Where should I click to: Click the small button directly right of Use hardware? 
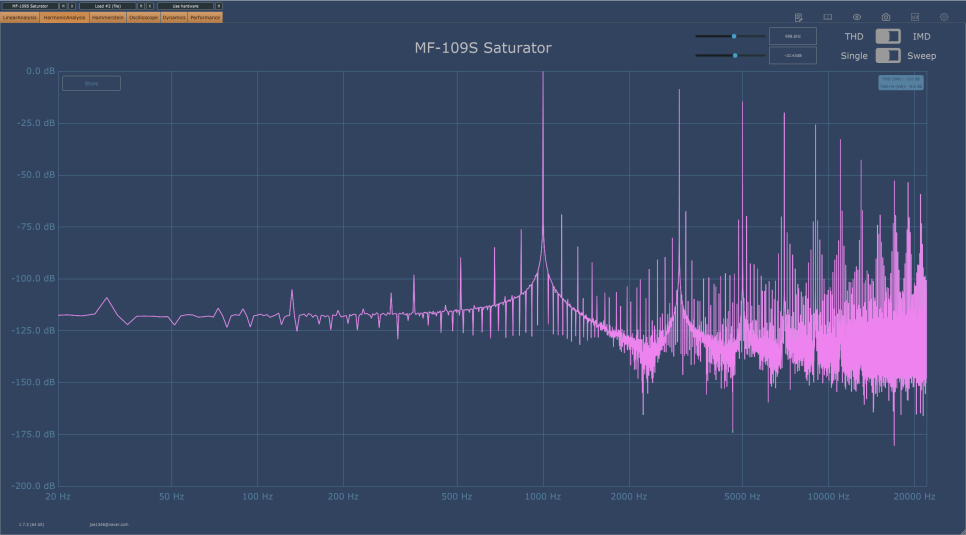219,6
